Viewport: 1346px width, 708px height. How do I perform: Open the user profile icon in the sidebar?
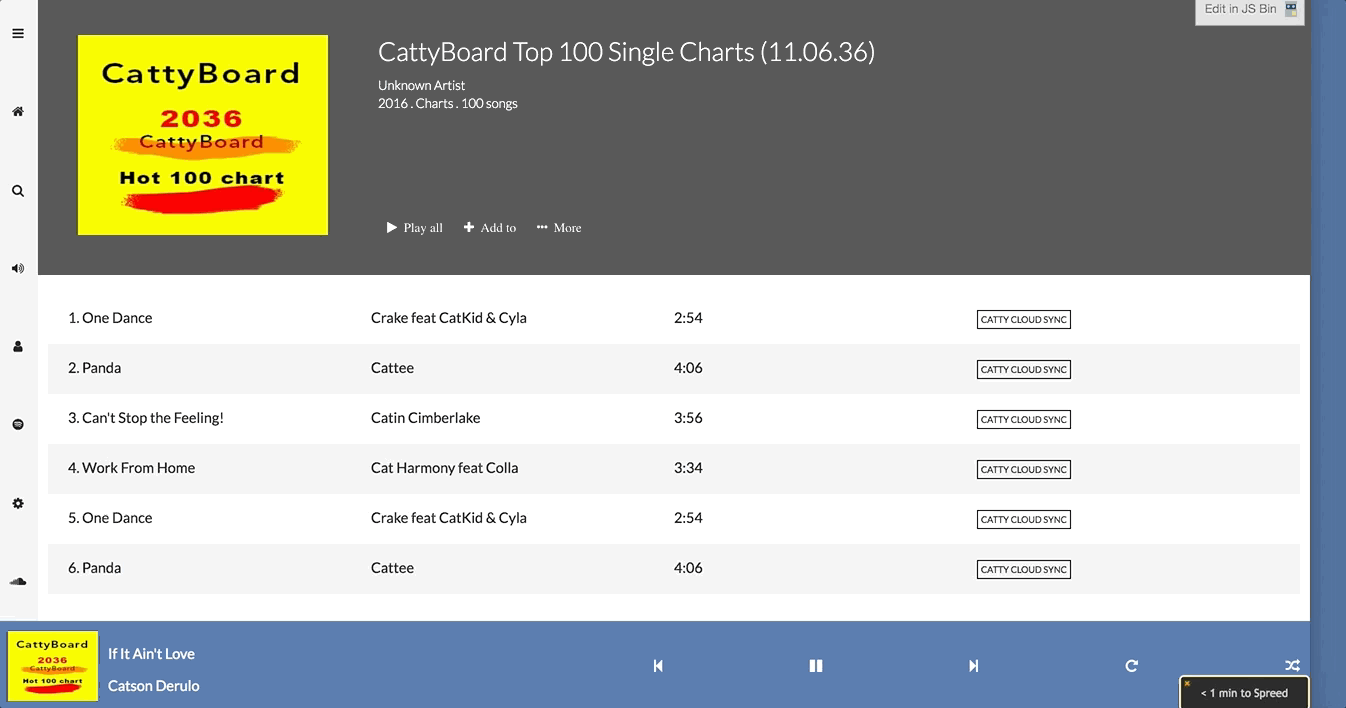[18, 346]
